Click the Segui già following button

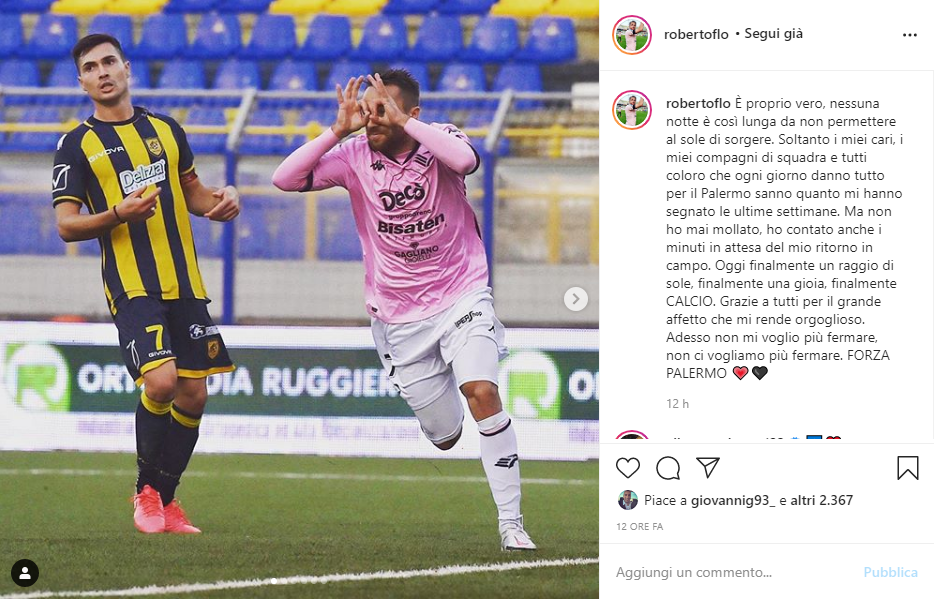[x=773, y=34]
